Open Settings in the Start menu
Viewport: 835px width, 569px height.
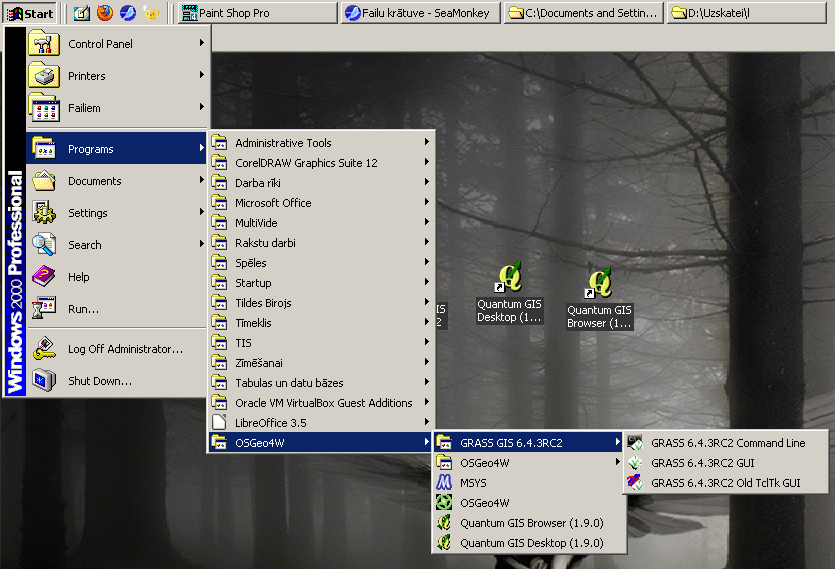[x=116, y=213]
